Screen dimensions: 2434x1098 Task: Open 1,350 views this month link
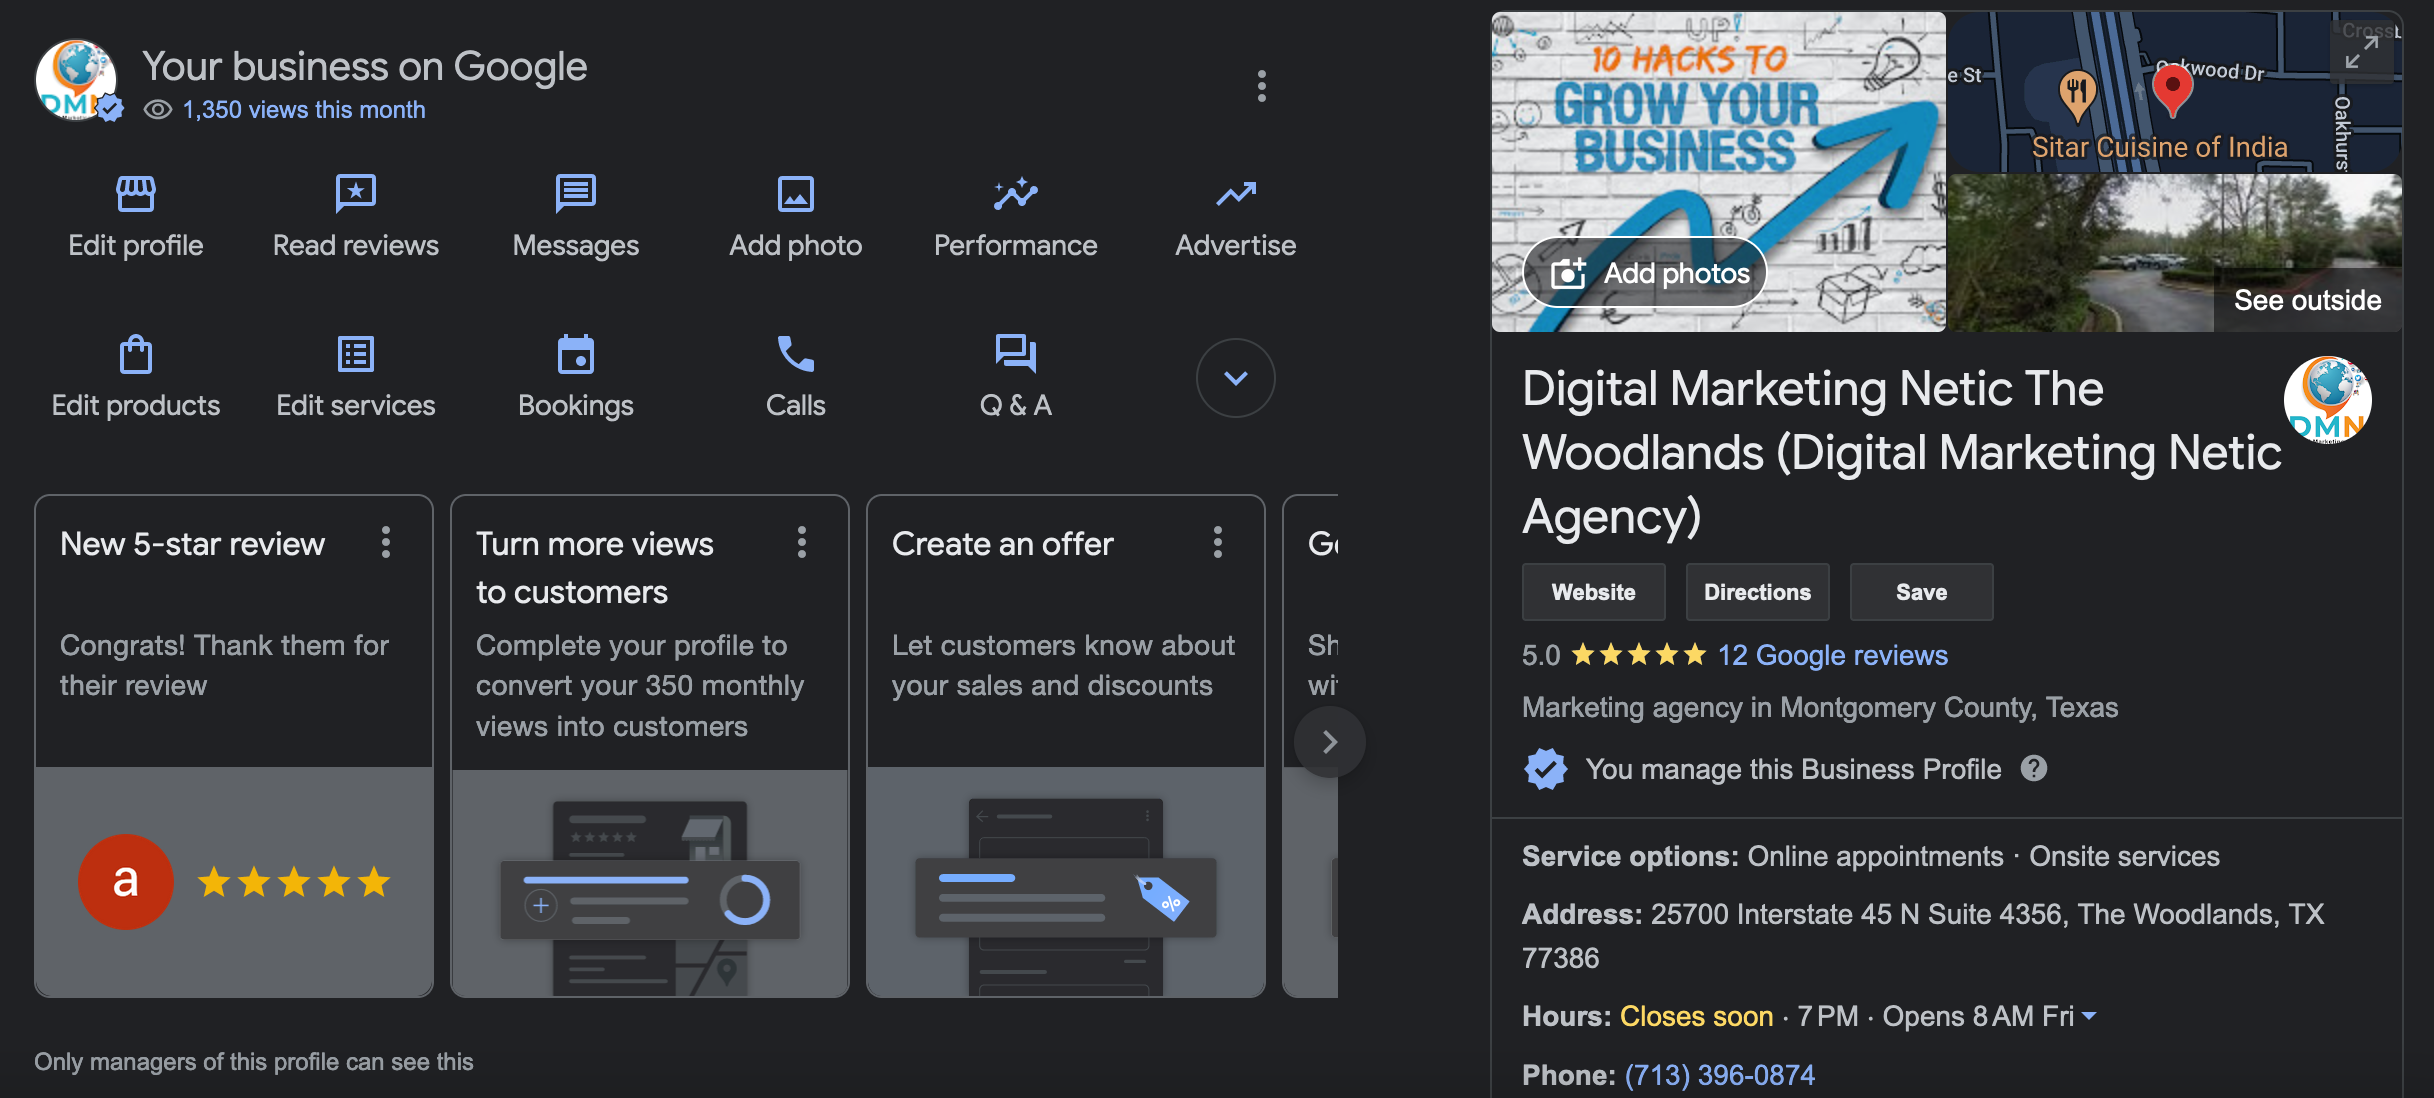pos(304,110)
